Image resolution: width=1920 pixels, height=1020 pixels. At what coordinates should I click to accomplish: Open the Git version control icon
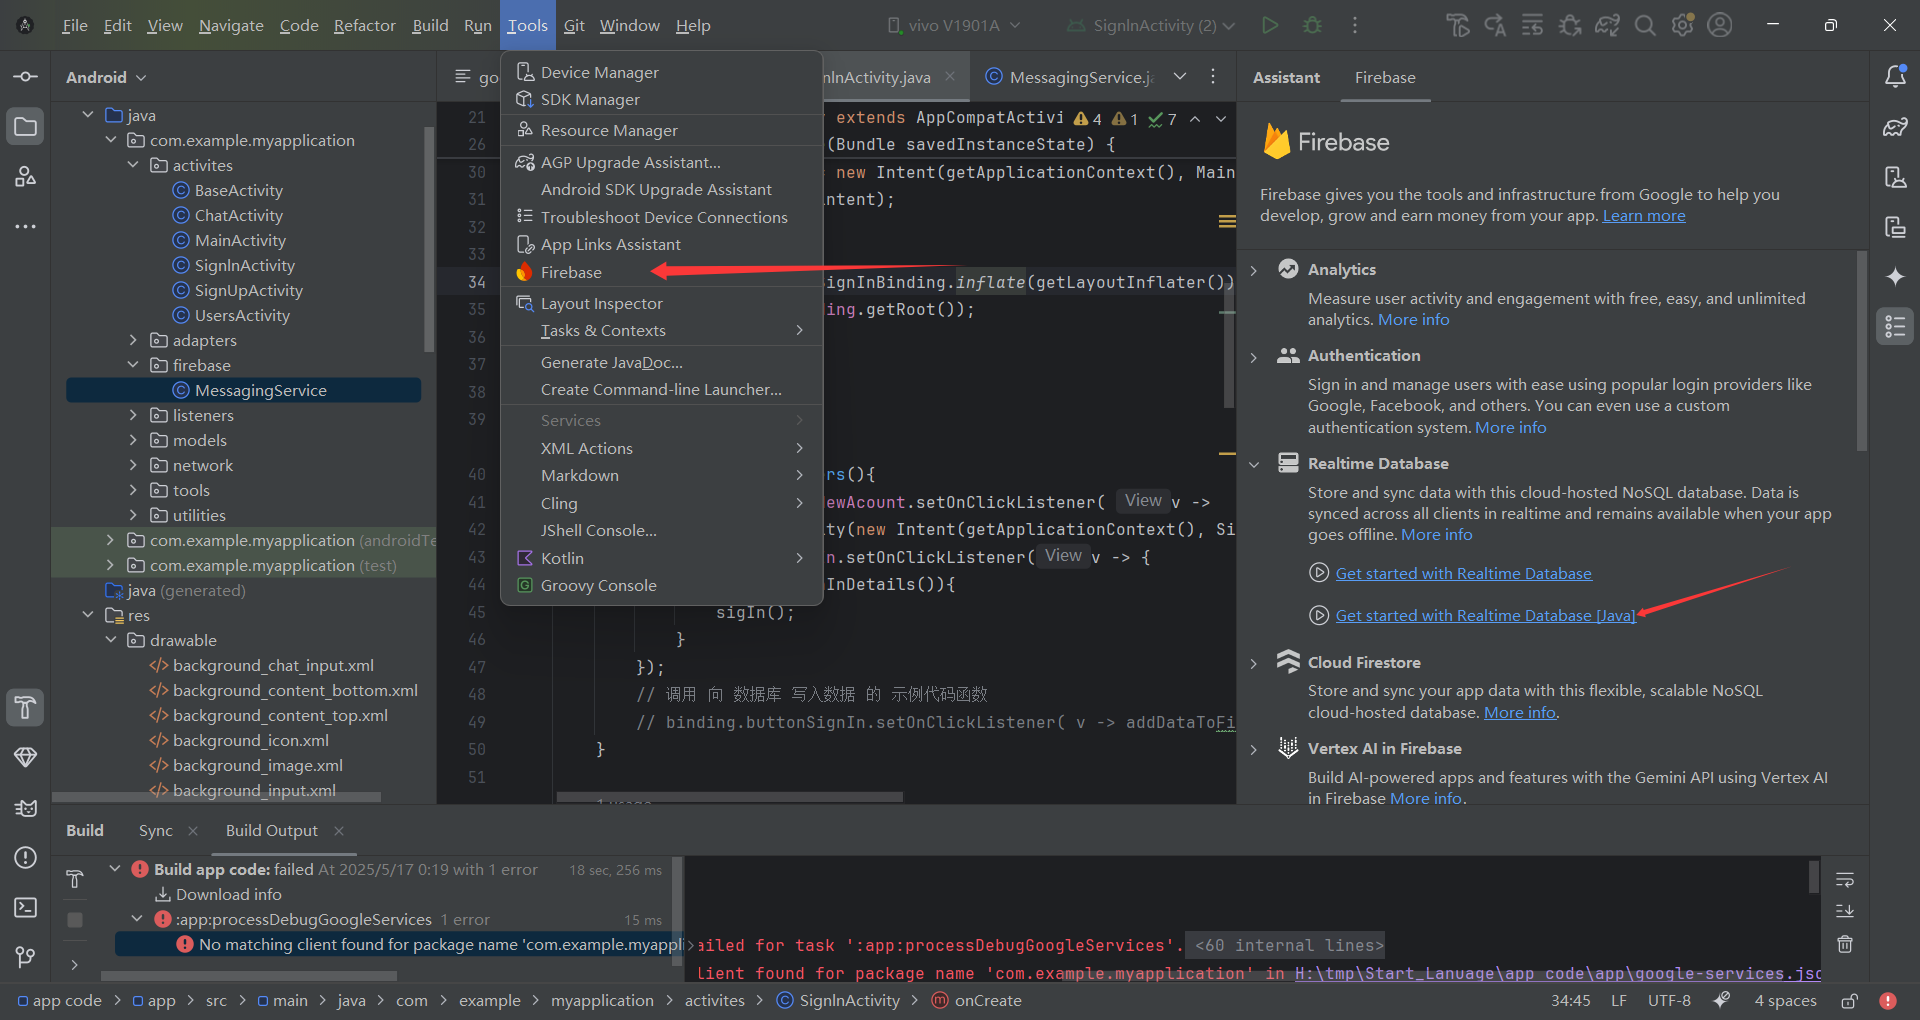tap(26, 957)
